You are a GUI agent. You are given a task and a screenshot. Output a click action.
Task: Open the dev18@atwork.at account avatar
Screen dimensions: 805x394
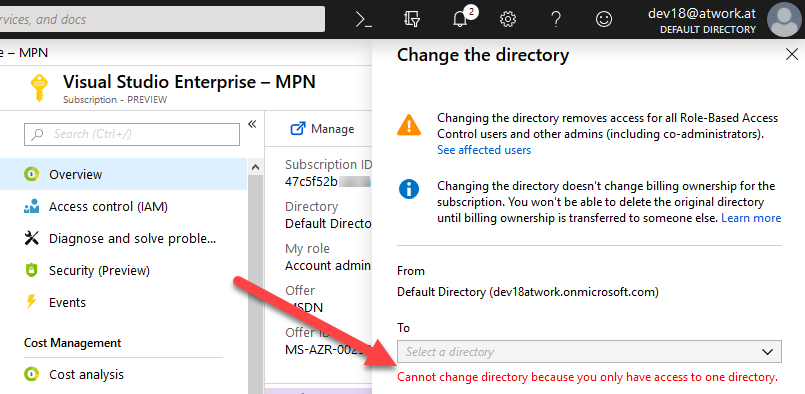click(783, 20)
